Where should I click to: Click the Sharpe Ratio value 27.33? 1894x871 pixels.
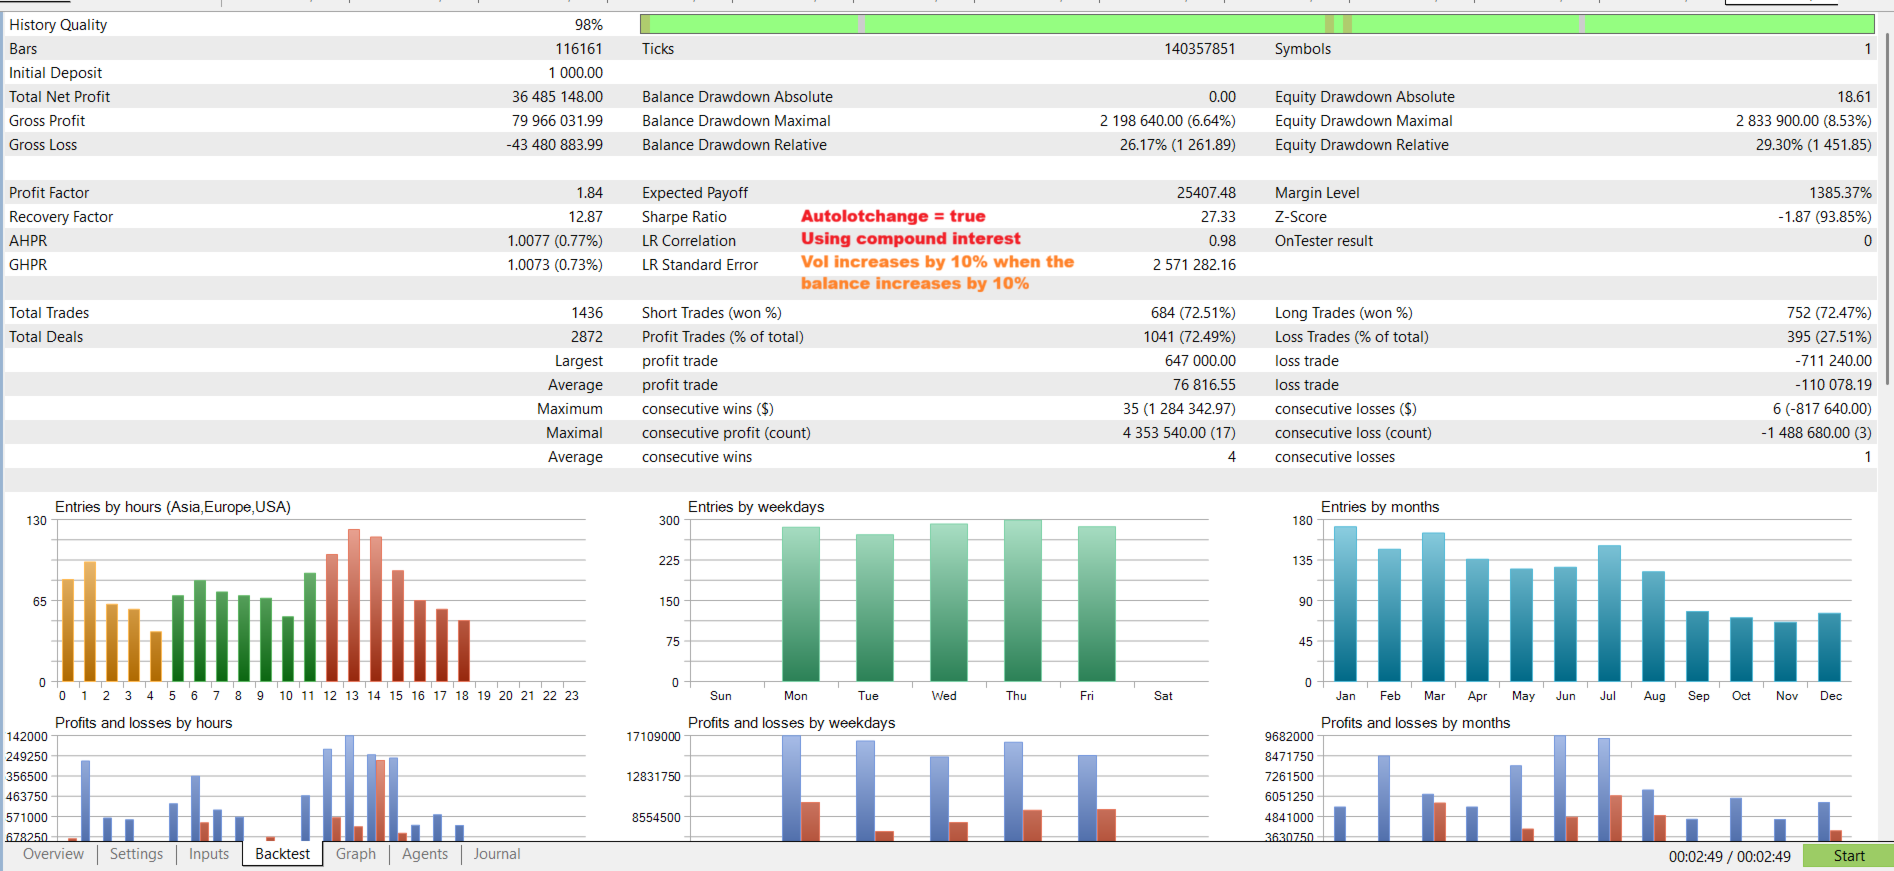pyautogui.click(x=1218, y=217)
